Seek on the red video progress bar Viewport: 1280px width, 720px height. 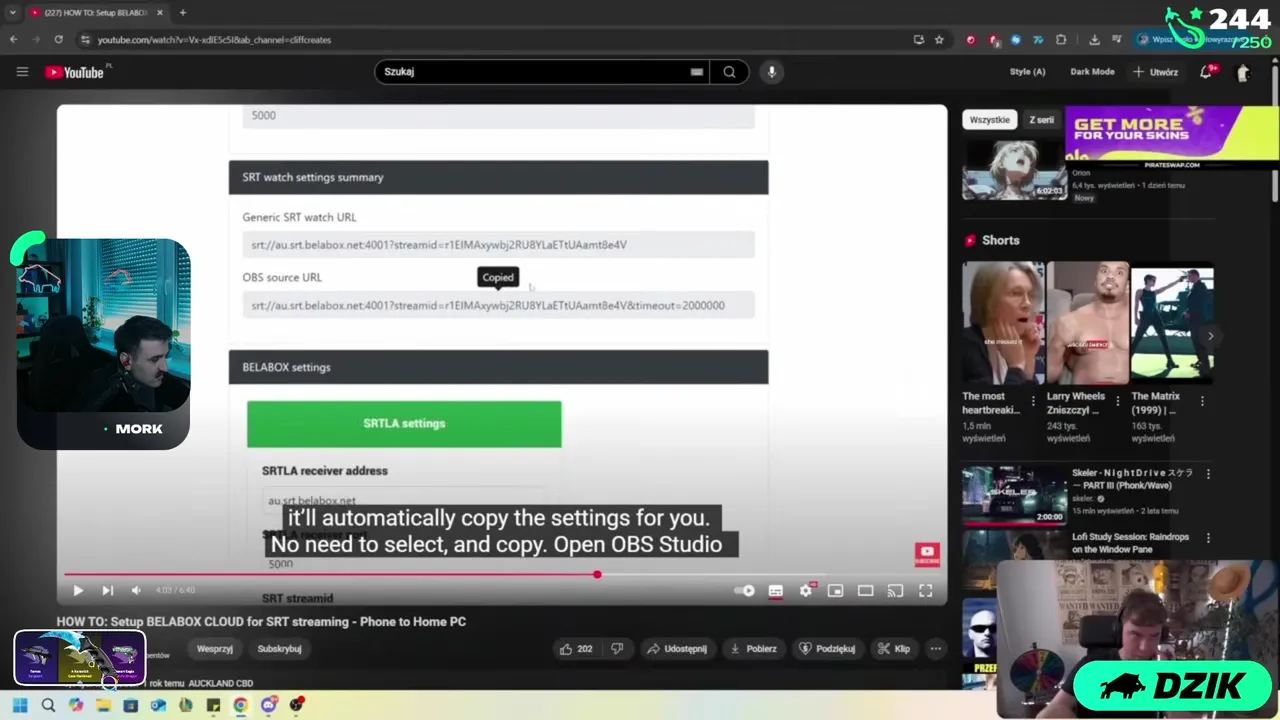pyautogui.click(x=500, y=575)
